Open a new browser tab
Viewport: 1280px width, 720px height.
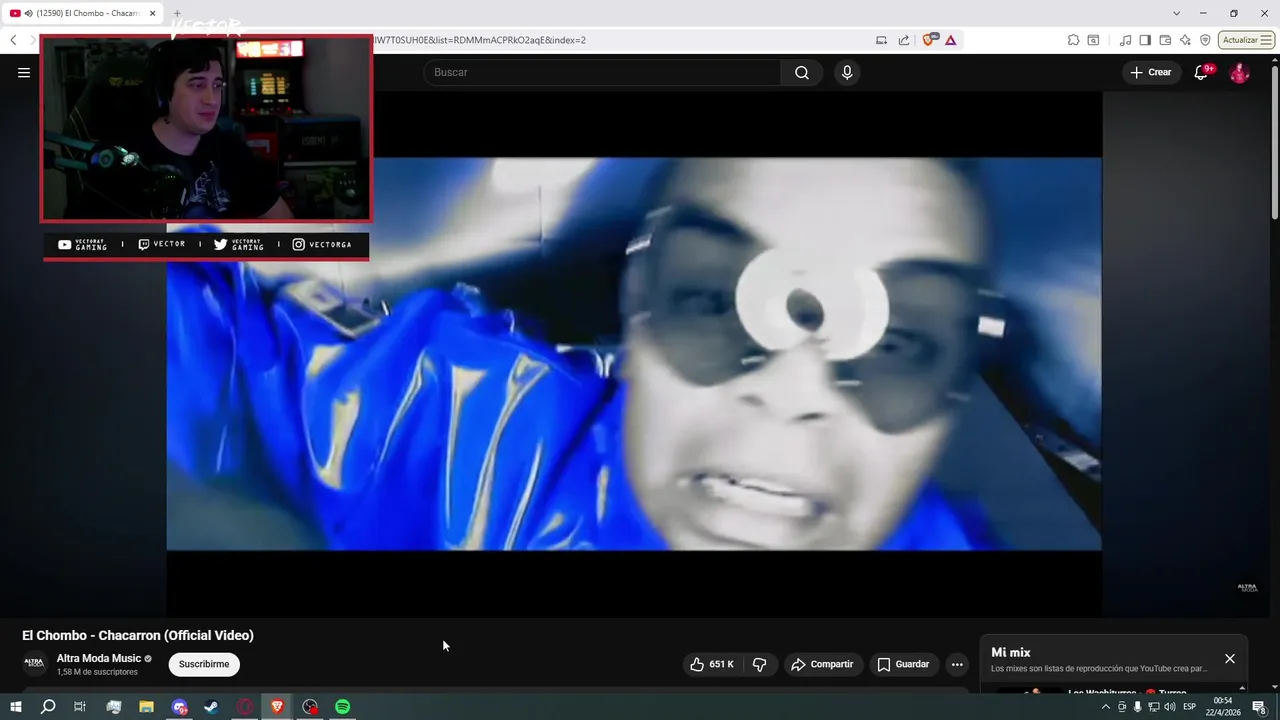pyautogui.click(x=177, y=14)
